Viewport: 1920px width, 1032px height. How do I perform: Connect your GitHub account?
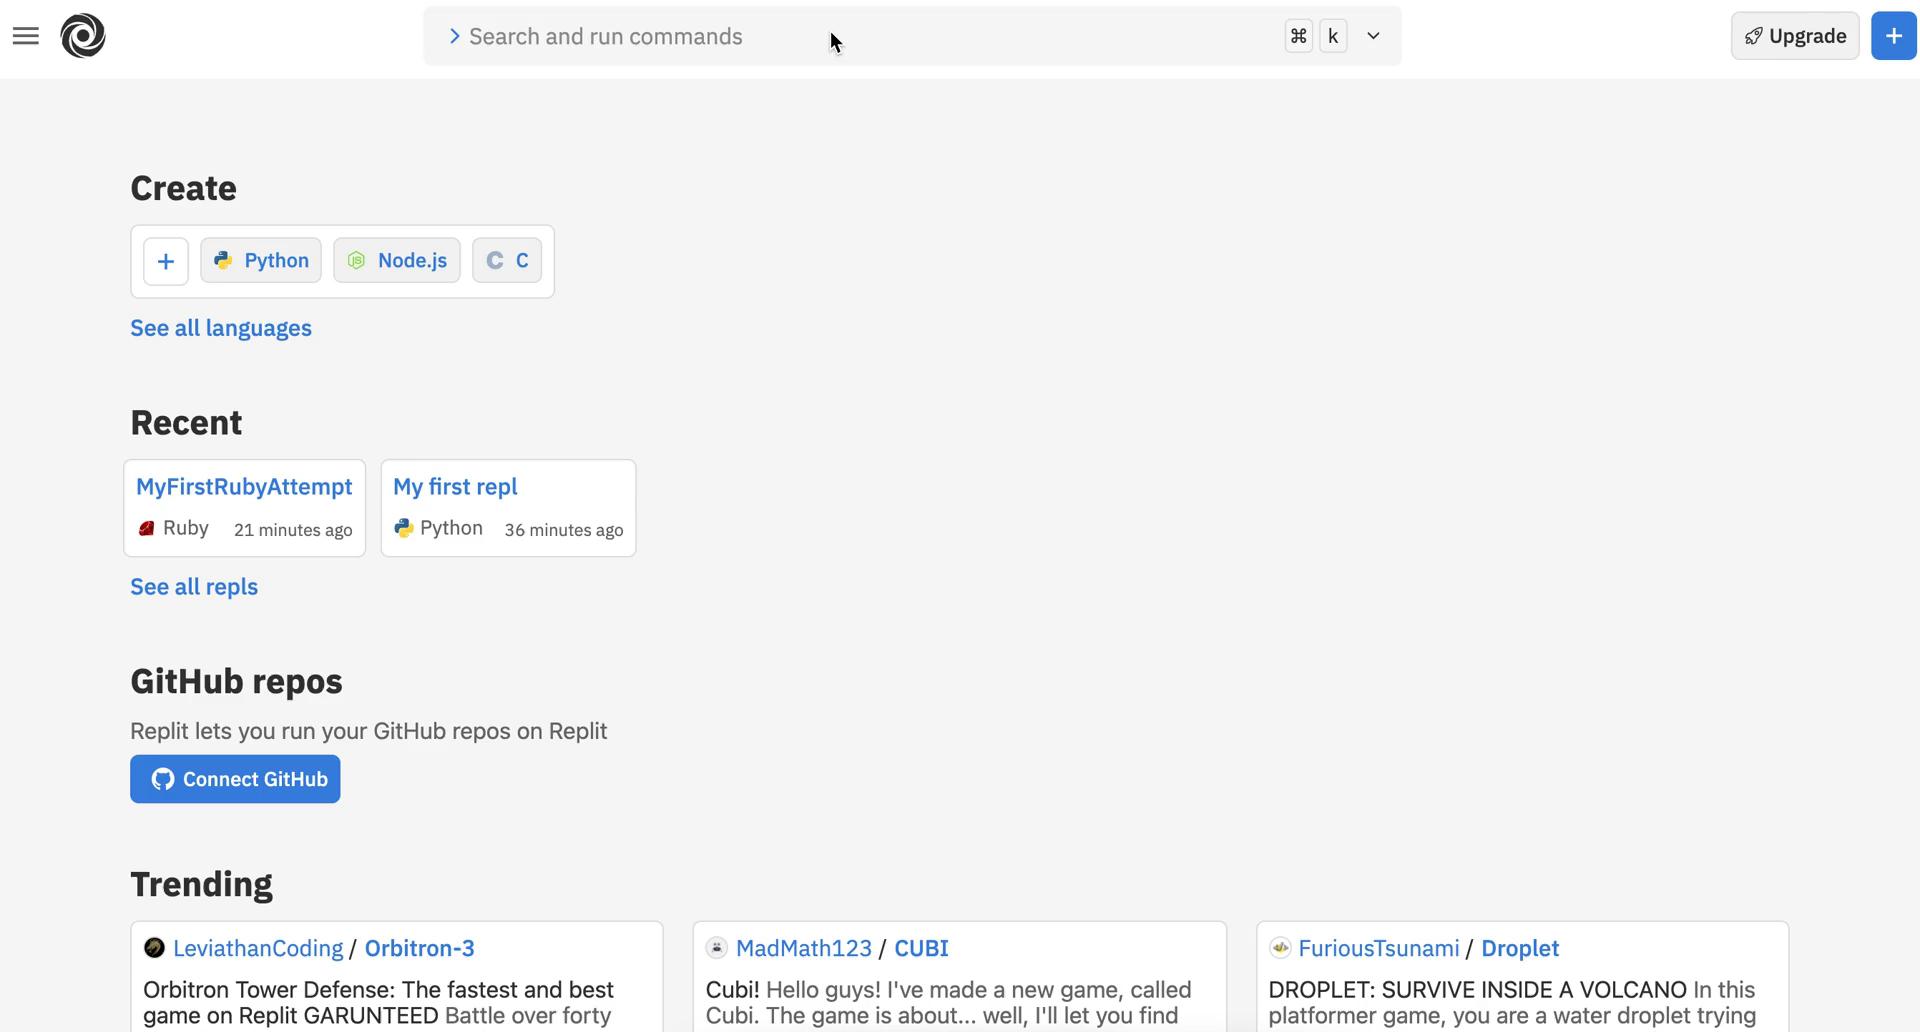[x=235, y=779]
